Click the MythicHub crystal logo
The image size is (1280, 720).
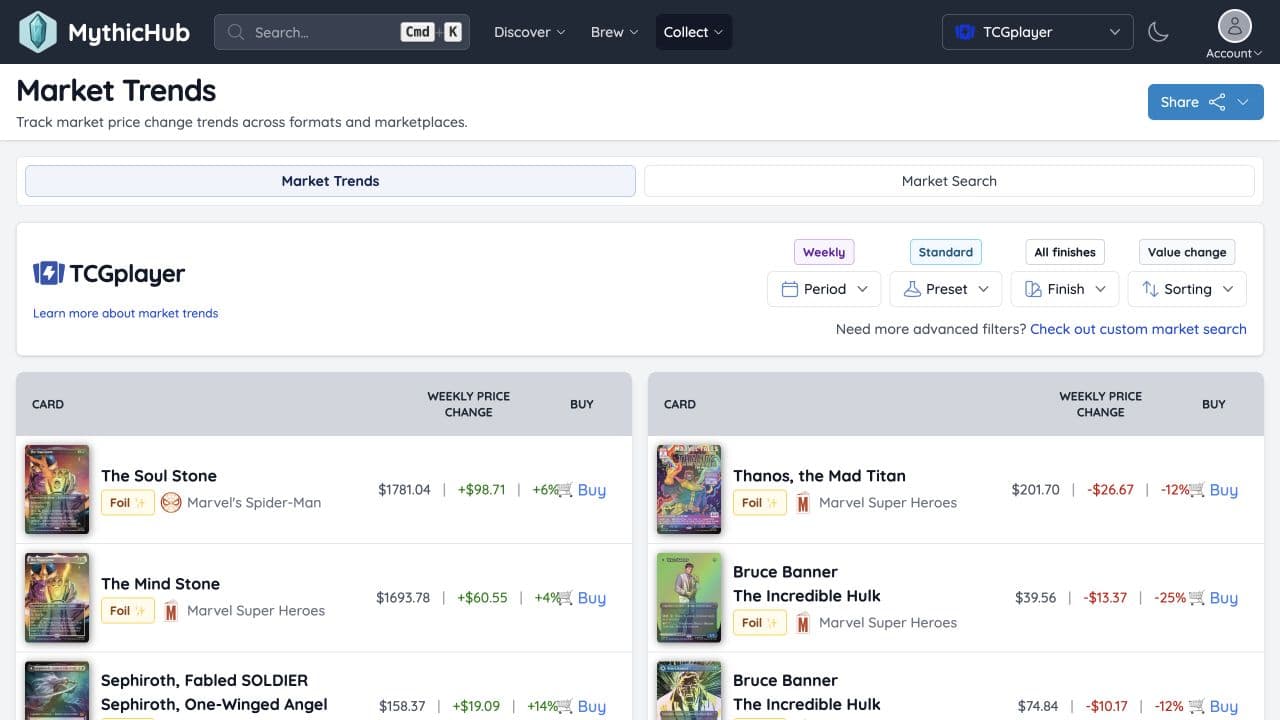click(x=38, y=32)
